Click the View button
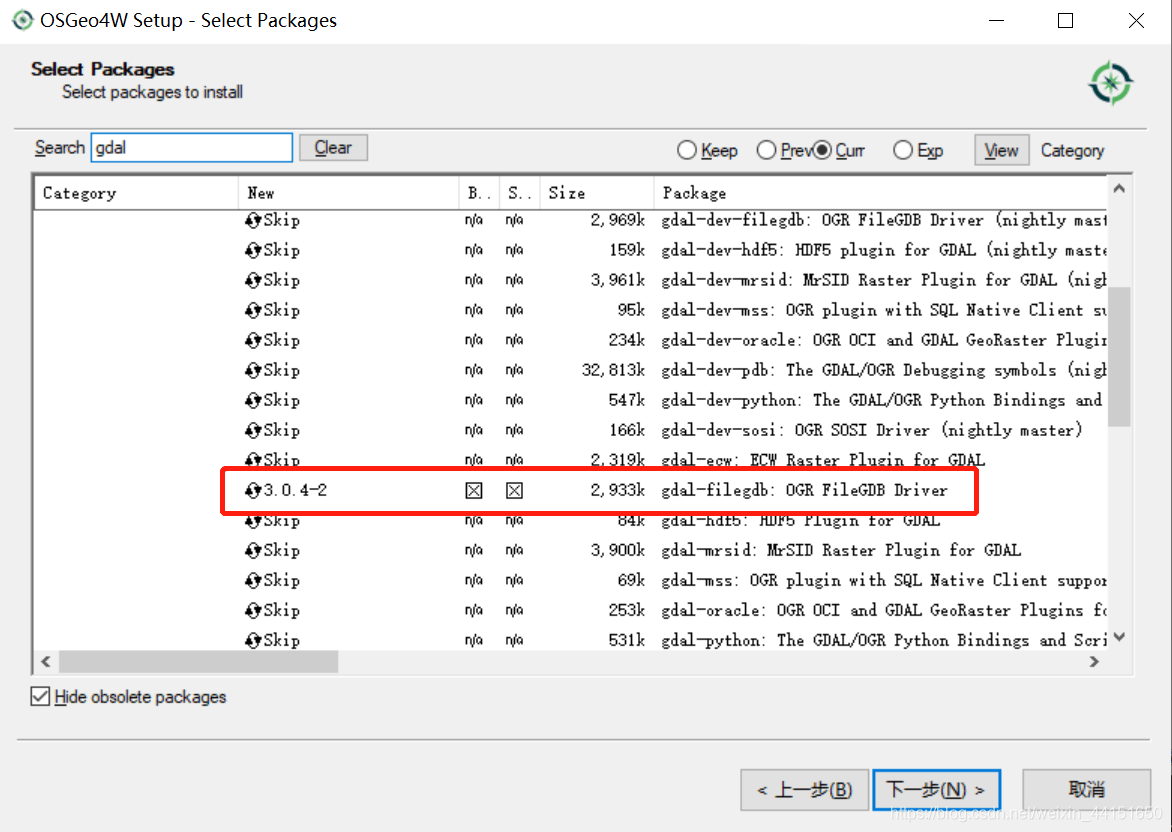 (1000, 150)
